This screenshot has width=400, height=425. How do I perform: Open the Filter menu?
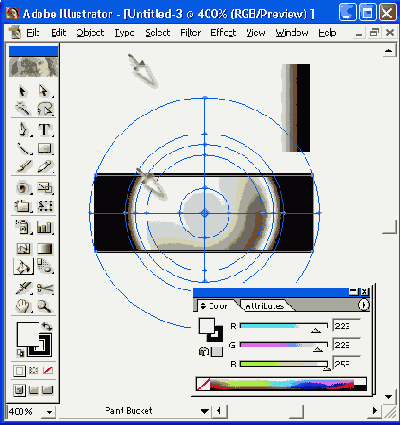coord(190,33)
